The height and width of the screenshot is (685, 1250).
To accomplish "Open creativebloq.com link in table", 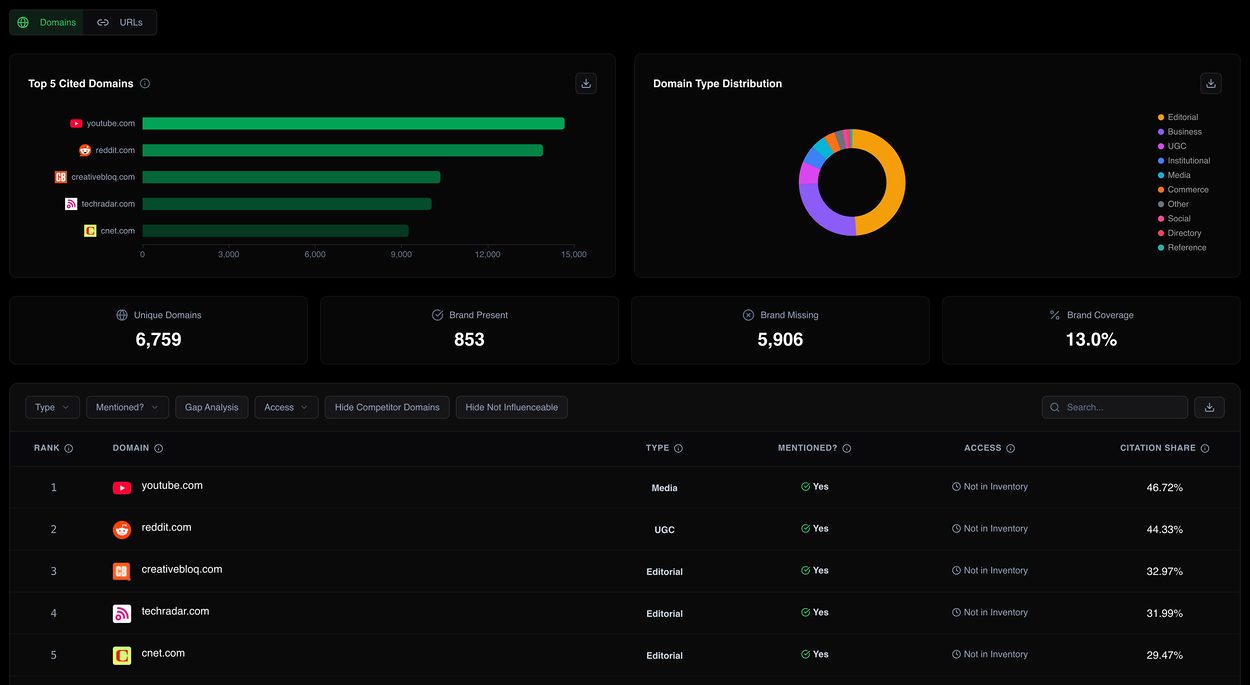I will tap(182, 570).
